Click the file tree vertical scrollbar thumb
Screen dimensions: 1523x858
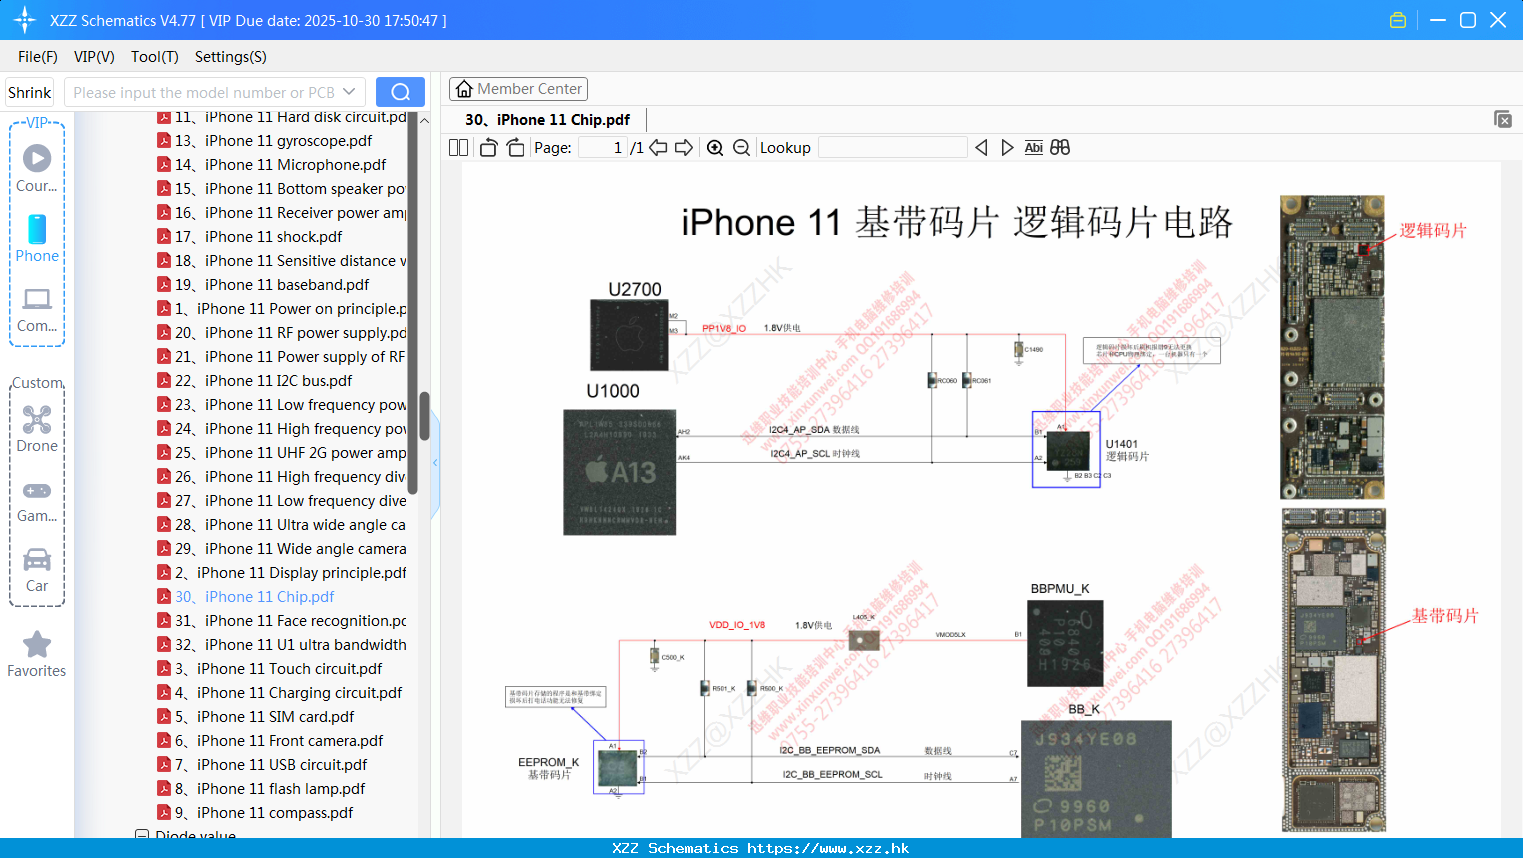click(x=424, y=416)
